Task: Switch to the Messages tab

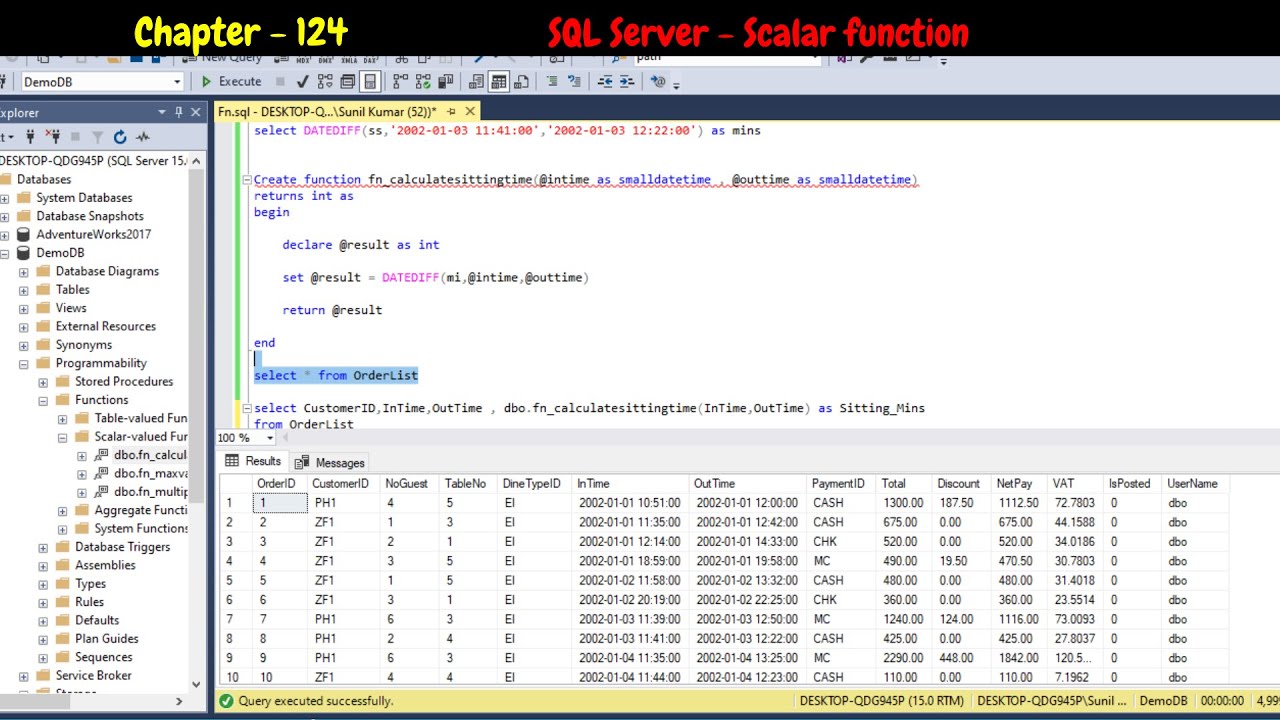Action: 330,462
